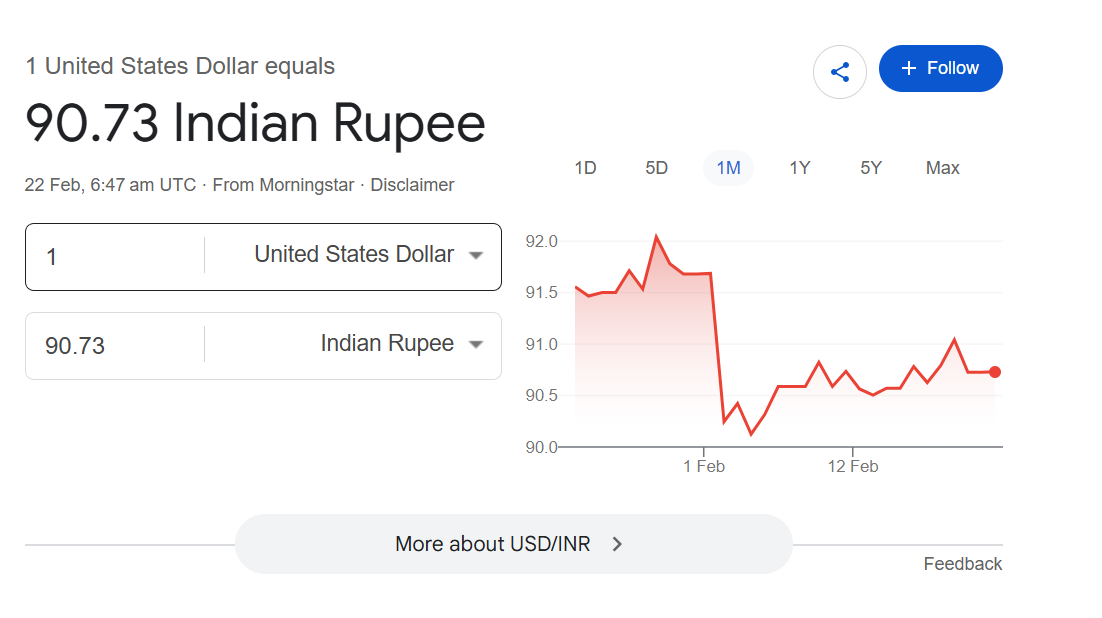Show the Max chart range
1102x618 pixels.
(942, 168)
